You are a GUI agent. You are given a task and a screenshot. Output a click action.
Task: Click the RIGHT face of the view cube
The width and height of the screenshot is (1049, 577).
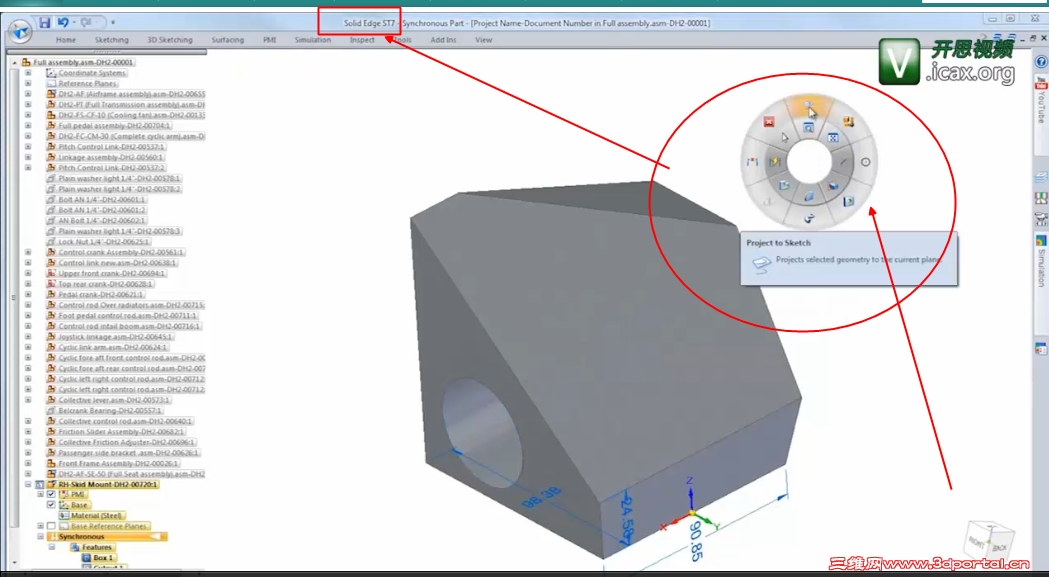click(x=977, y=542)
